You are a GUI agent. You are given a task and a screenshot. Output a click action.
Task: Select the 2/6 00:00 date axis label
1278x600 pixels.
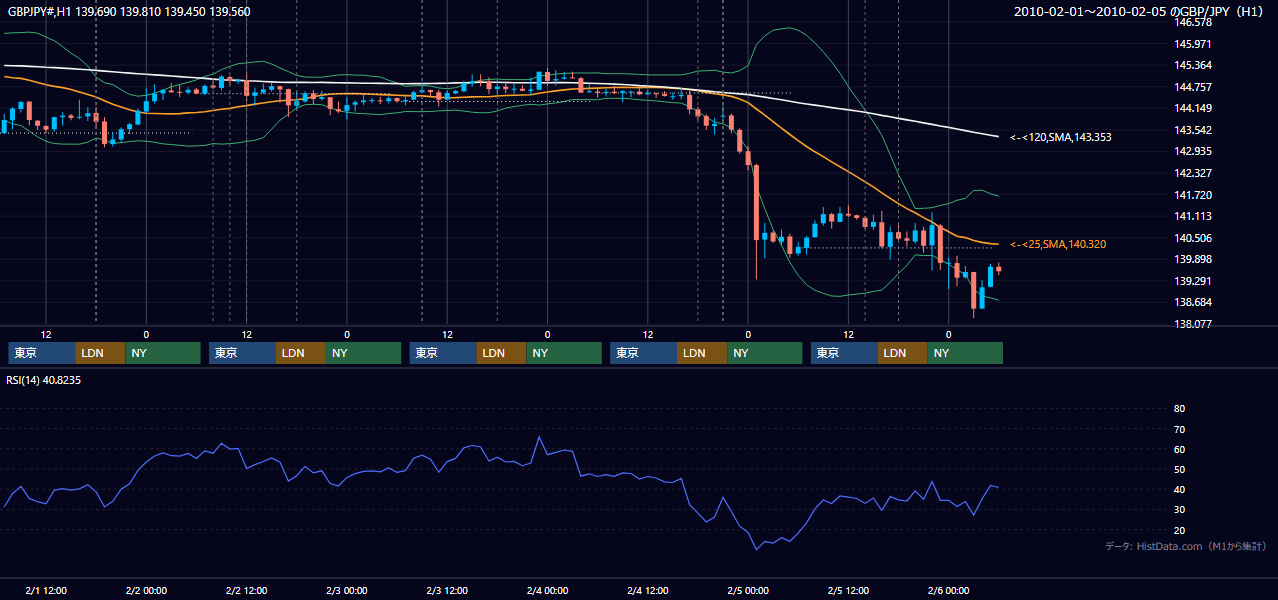click(x=948, y=590)
